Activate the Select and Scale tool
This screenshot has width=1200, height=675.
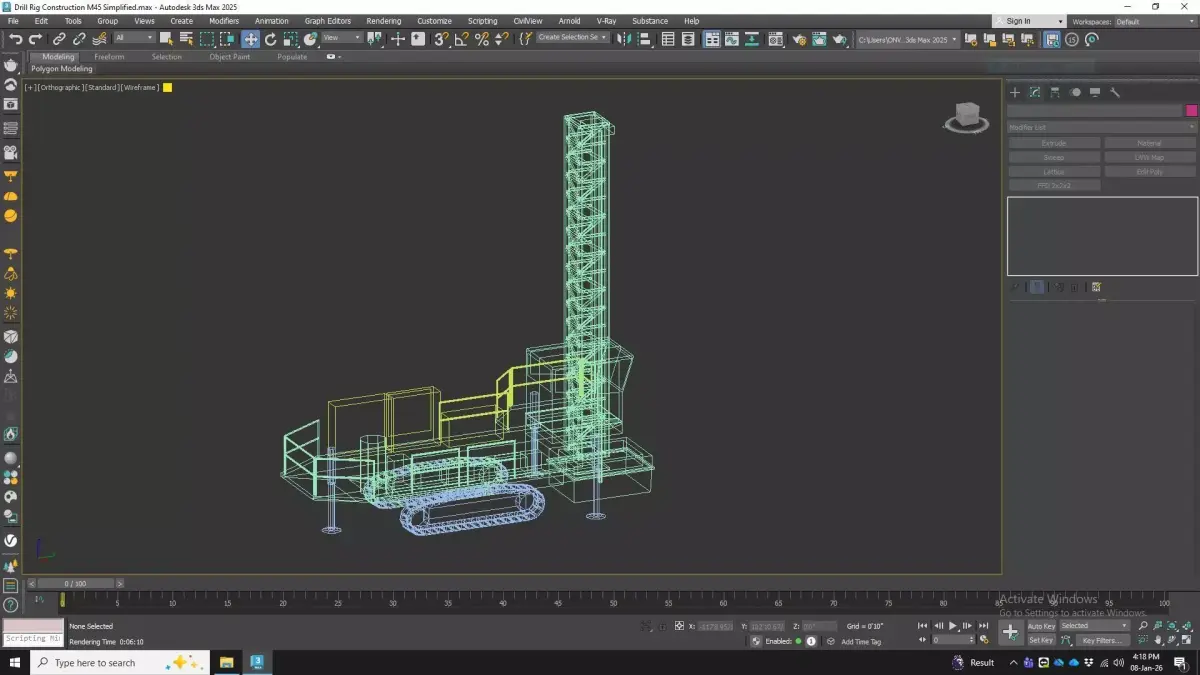[x=290, y=39]
